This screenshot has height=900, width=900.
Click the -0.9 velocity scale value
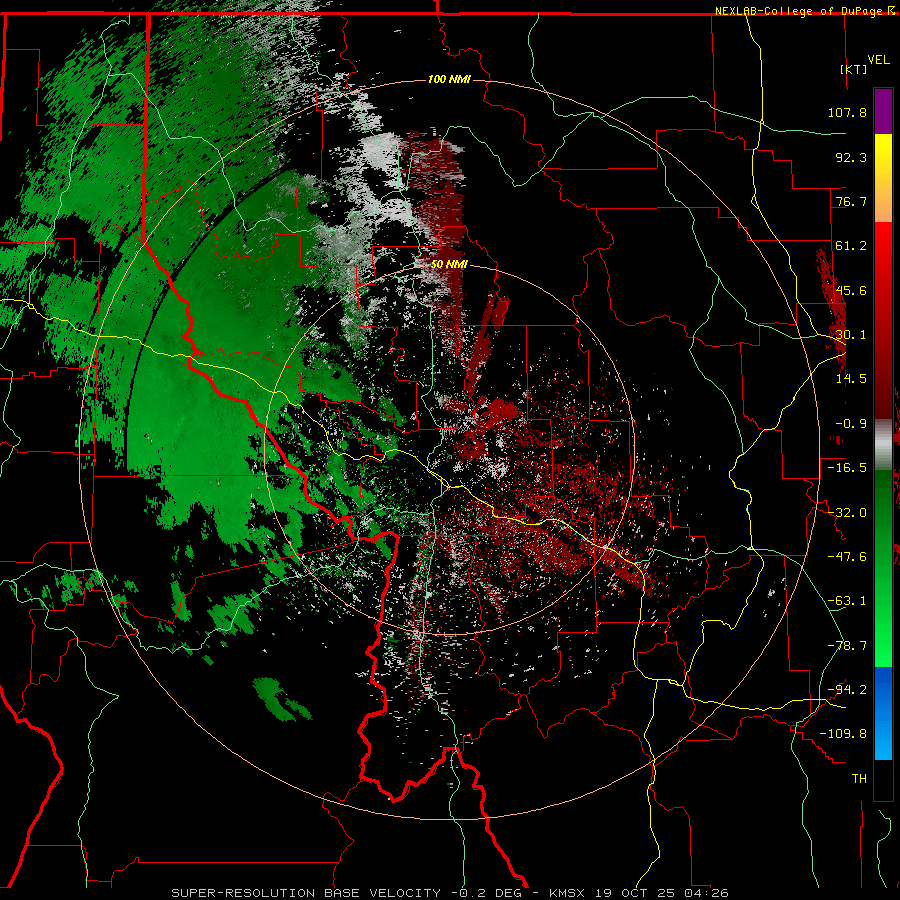[x=851, y=424]
